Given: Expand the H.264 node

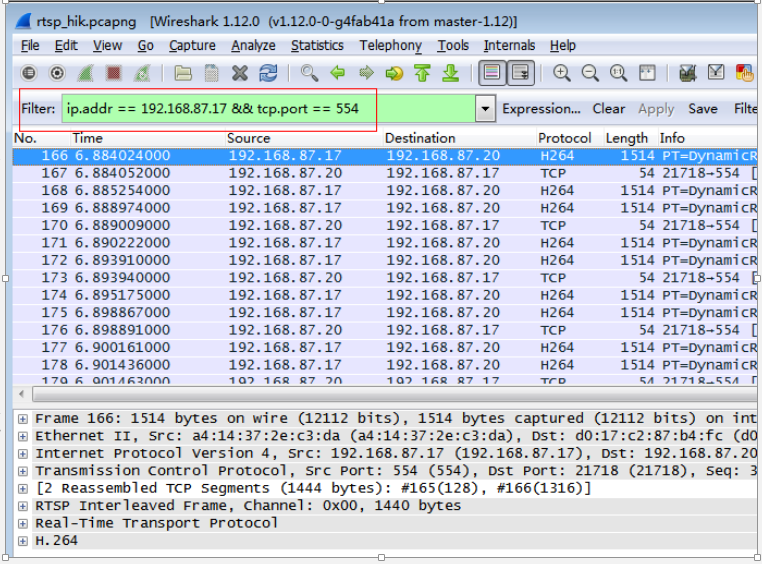Looking at the screenshot, I should (22, 541).
